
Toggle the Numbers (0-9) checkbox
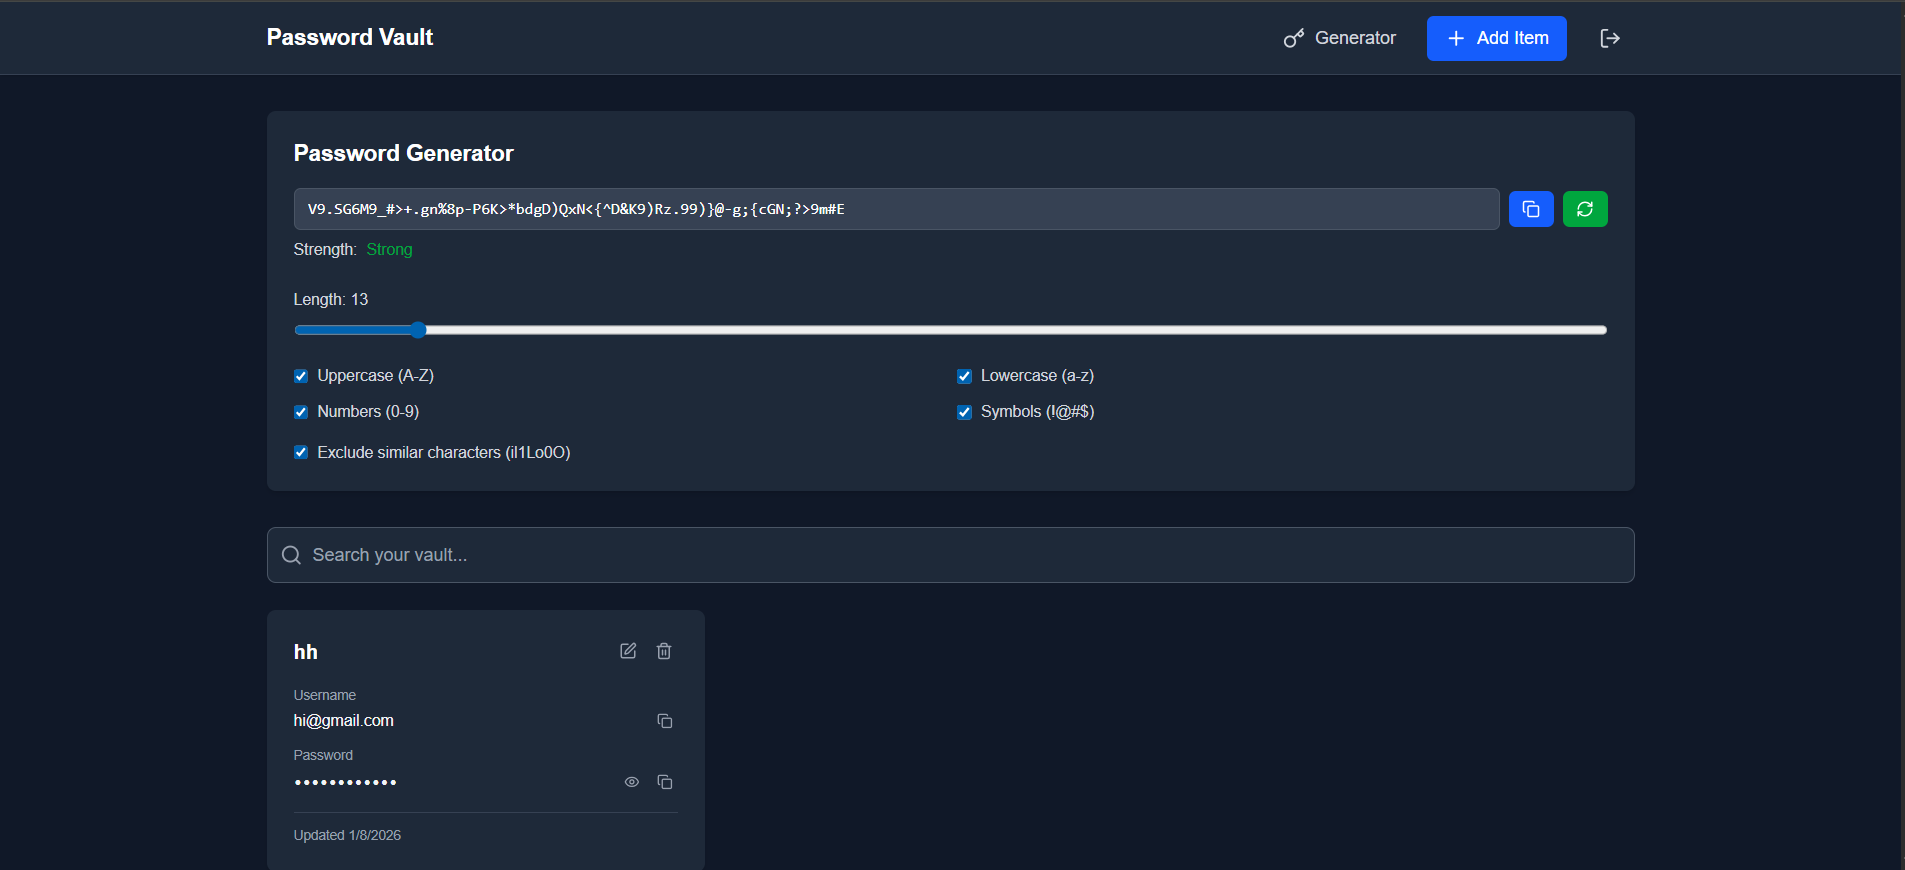click(x=301, y=412)
